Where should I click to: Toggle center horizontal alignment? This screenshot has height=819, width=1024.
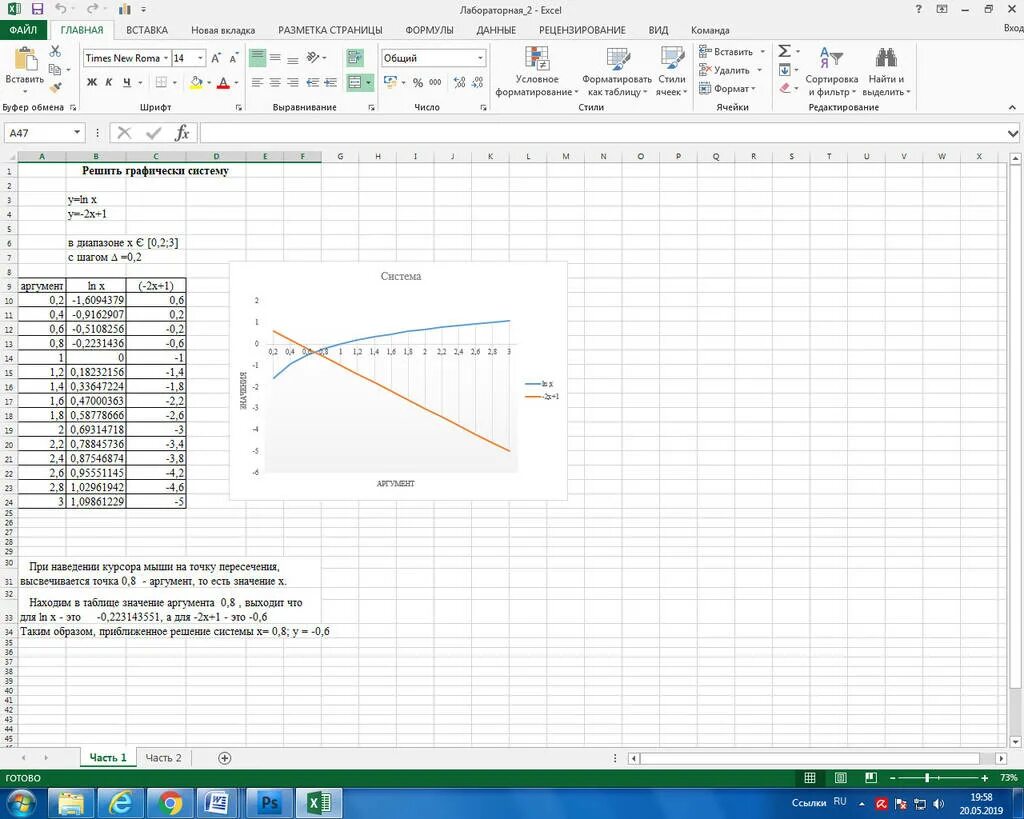click(276, 82)
